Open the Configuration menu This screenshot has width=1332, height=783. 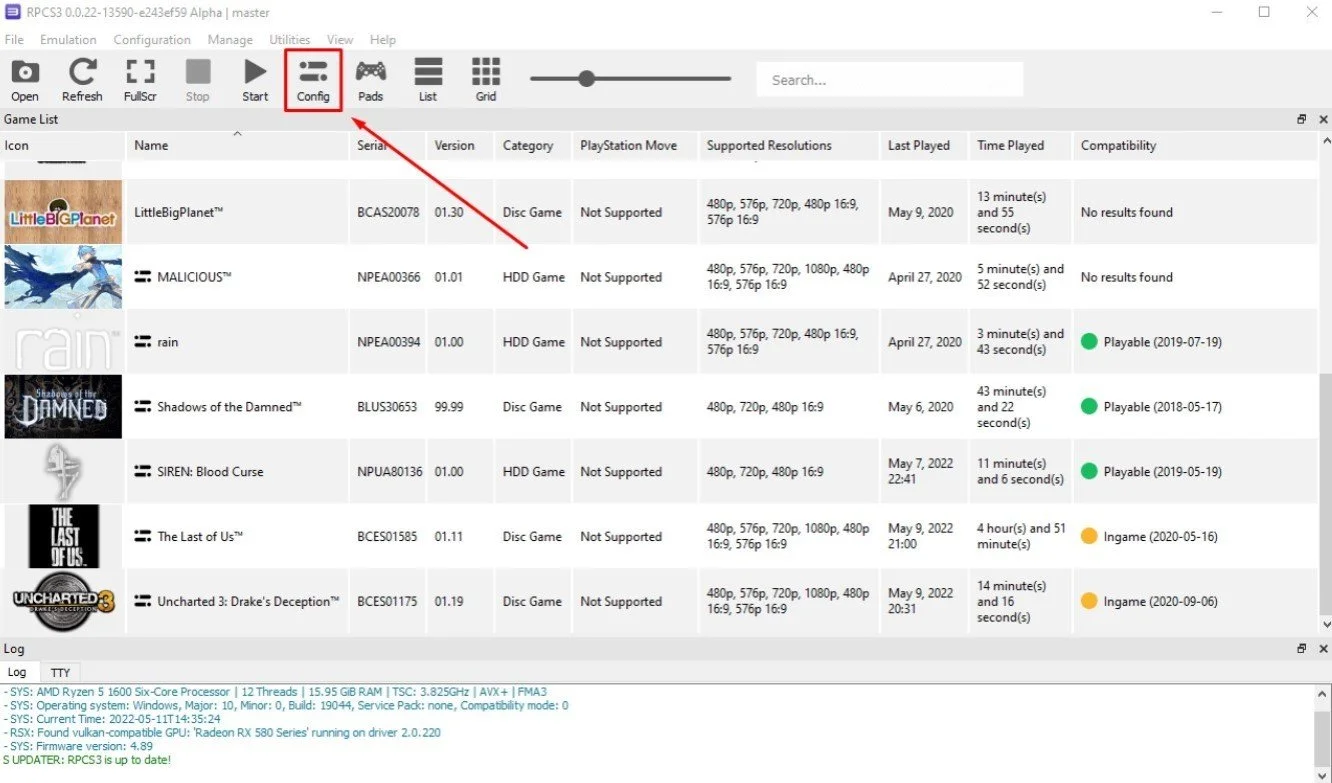click(x=152, y=40)
